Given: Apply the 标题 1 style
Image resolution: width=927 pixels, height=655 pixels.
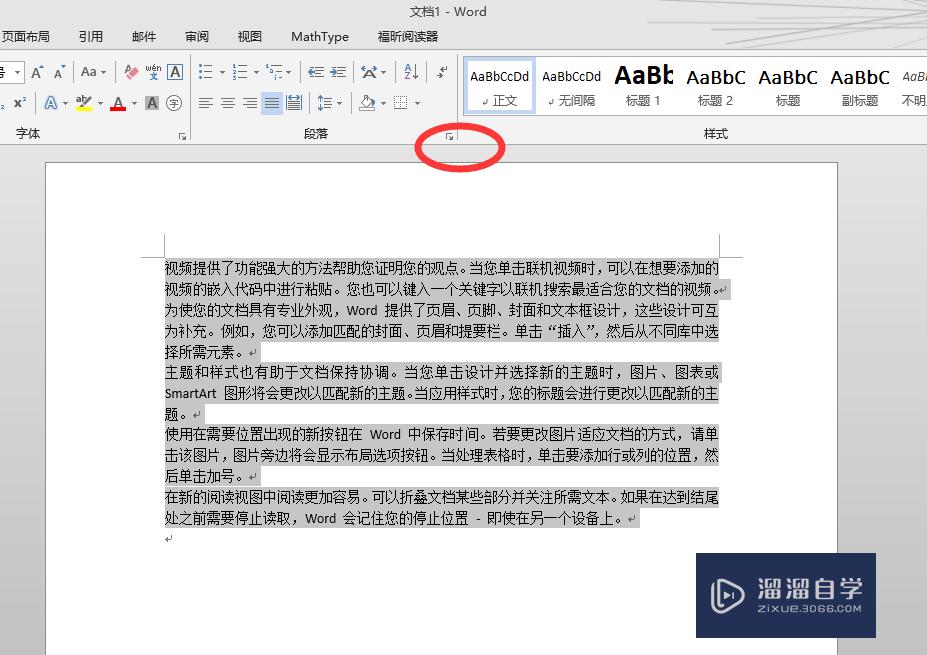Looking at the screenshot, I should pyautogui.click(x=642, y=85).
